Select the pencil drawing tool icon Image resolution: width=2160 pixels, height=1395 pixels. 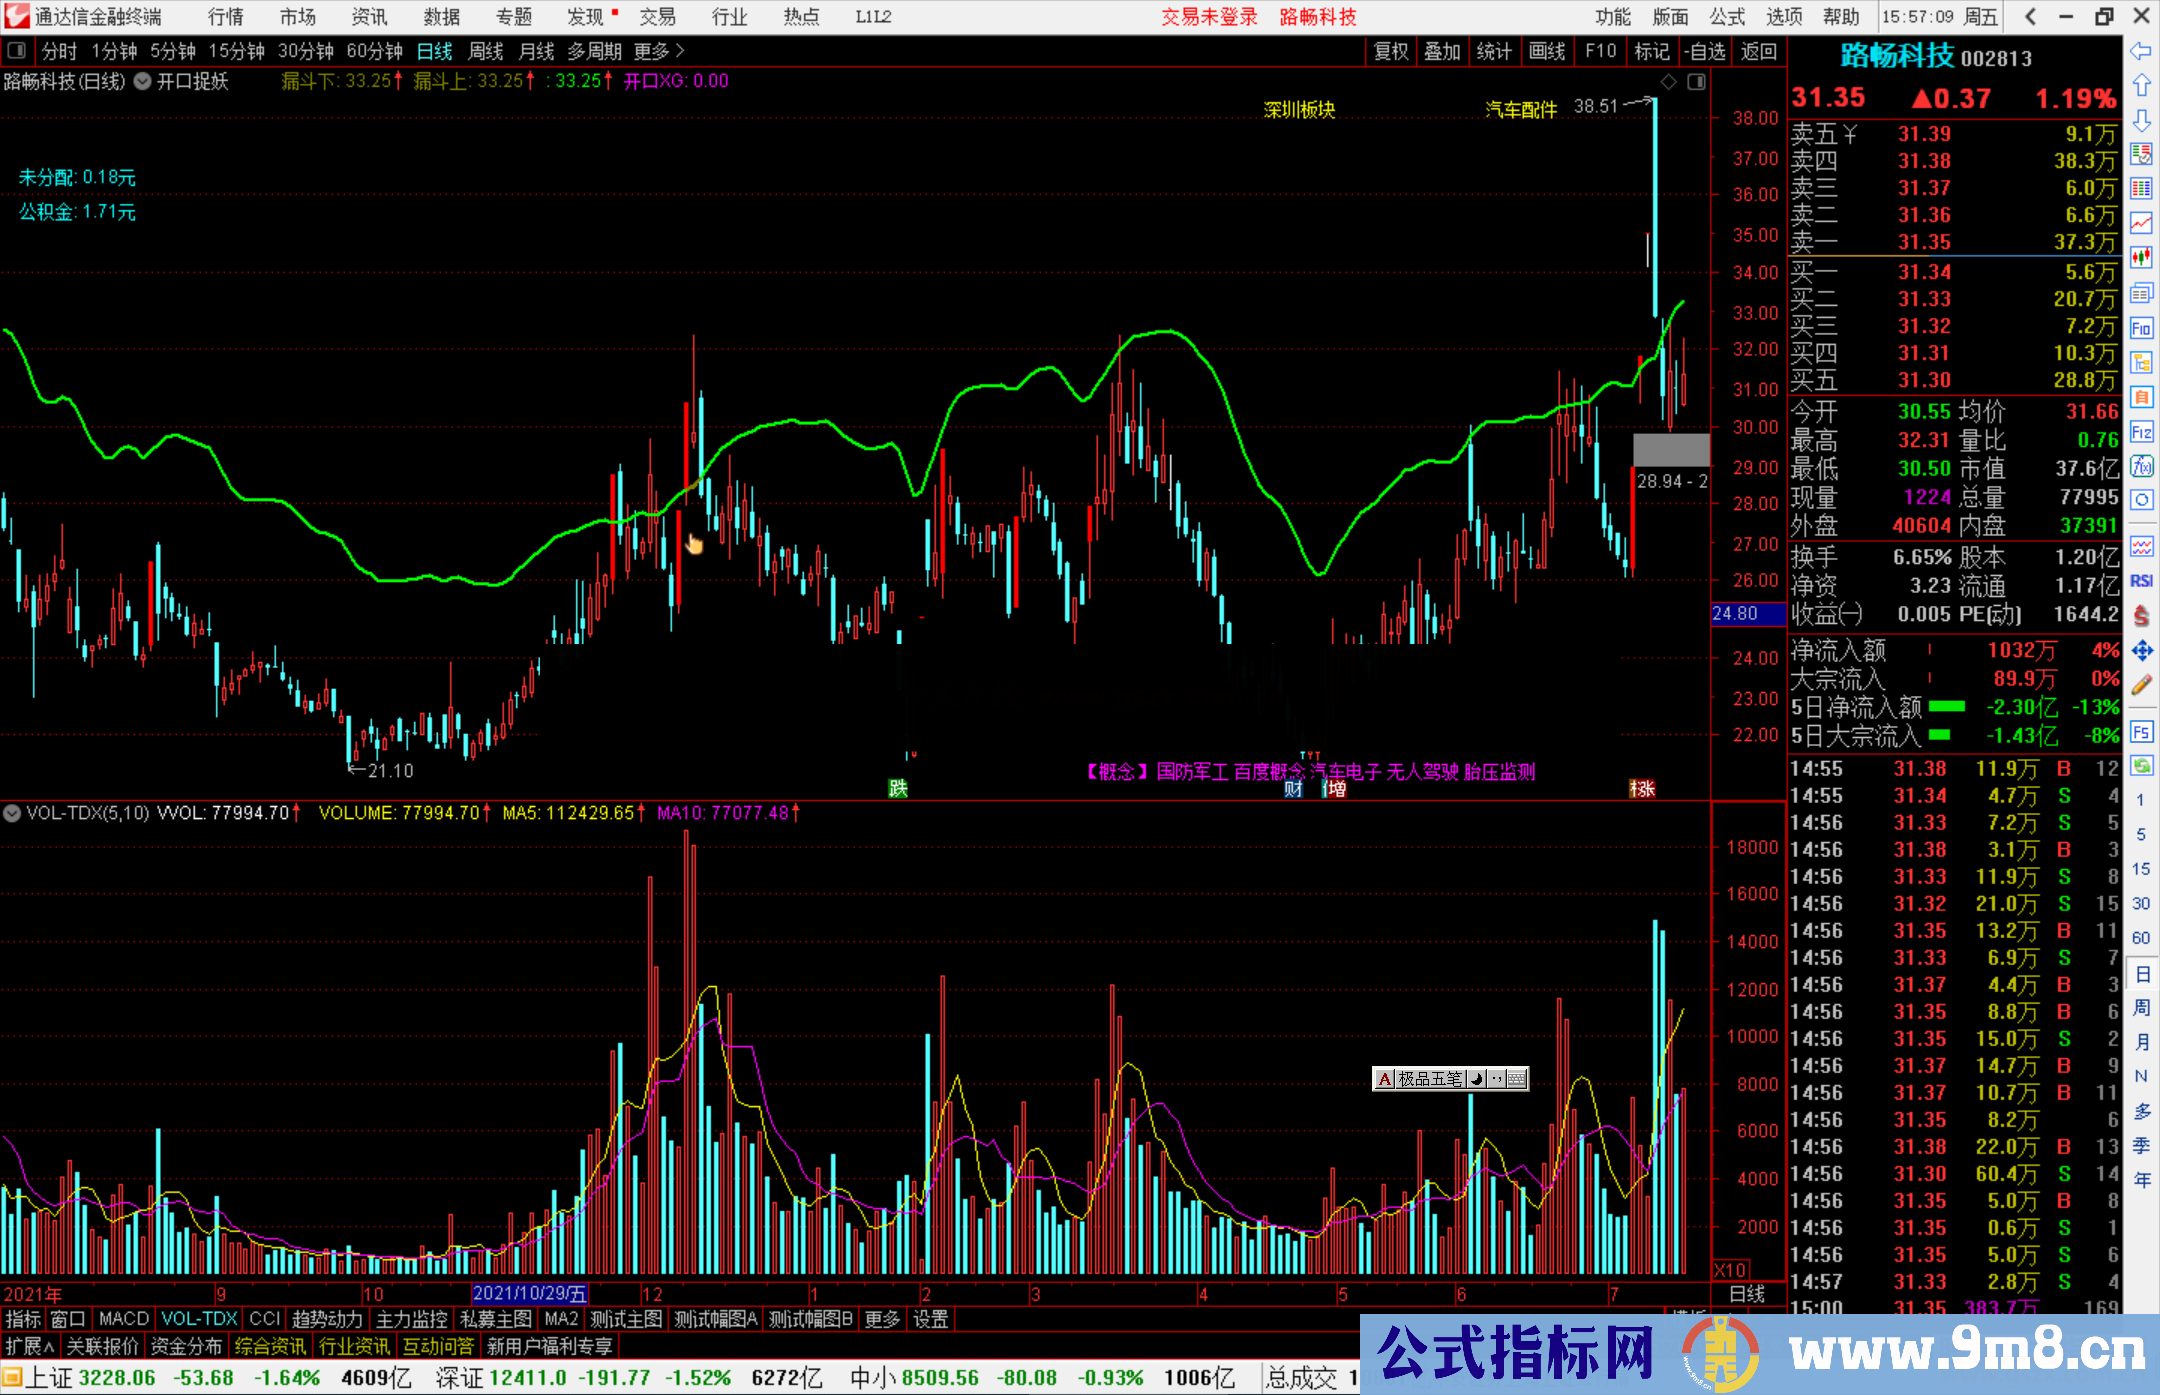2141,686
